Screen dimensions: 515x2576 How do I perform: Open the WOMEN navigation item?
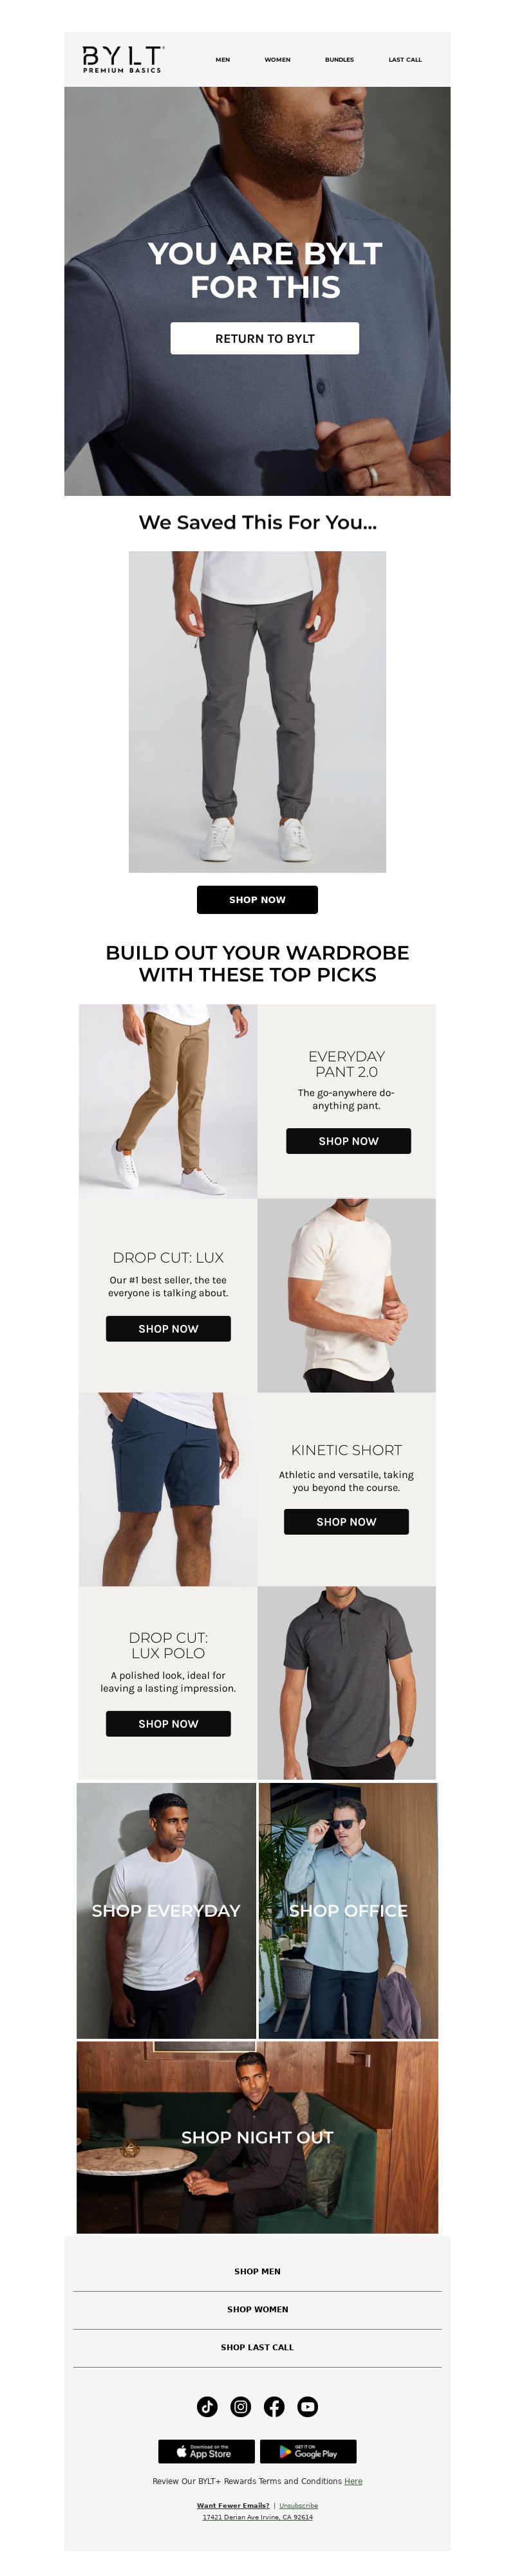277,60
